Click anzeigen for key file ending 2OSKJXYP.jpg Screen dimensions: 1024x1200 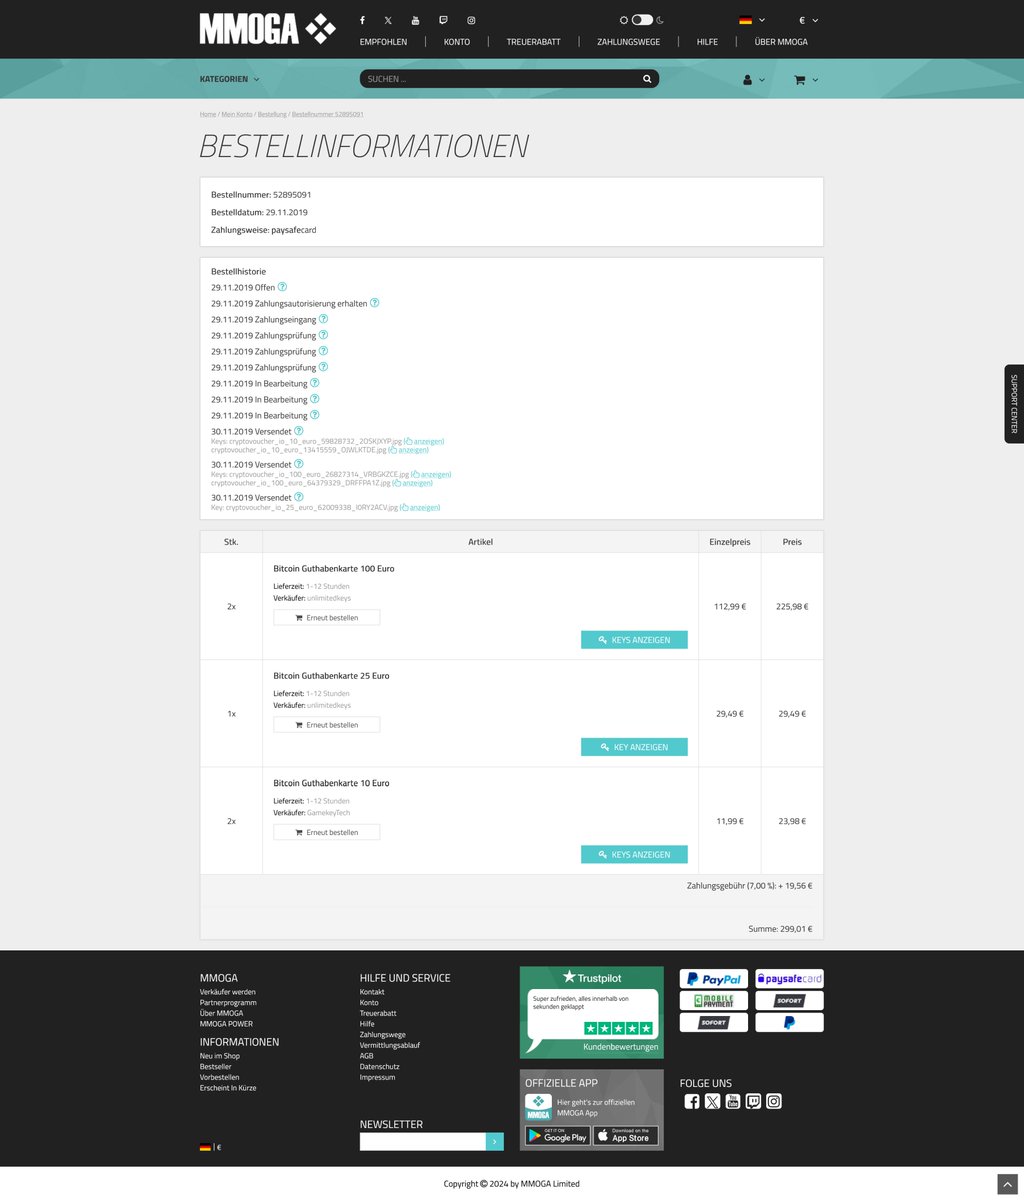(x=424, y=441)
